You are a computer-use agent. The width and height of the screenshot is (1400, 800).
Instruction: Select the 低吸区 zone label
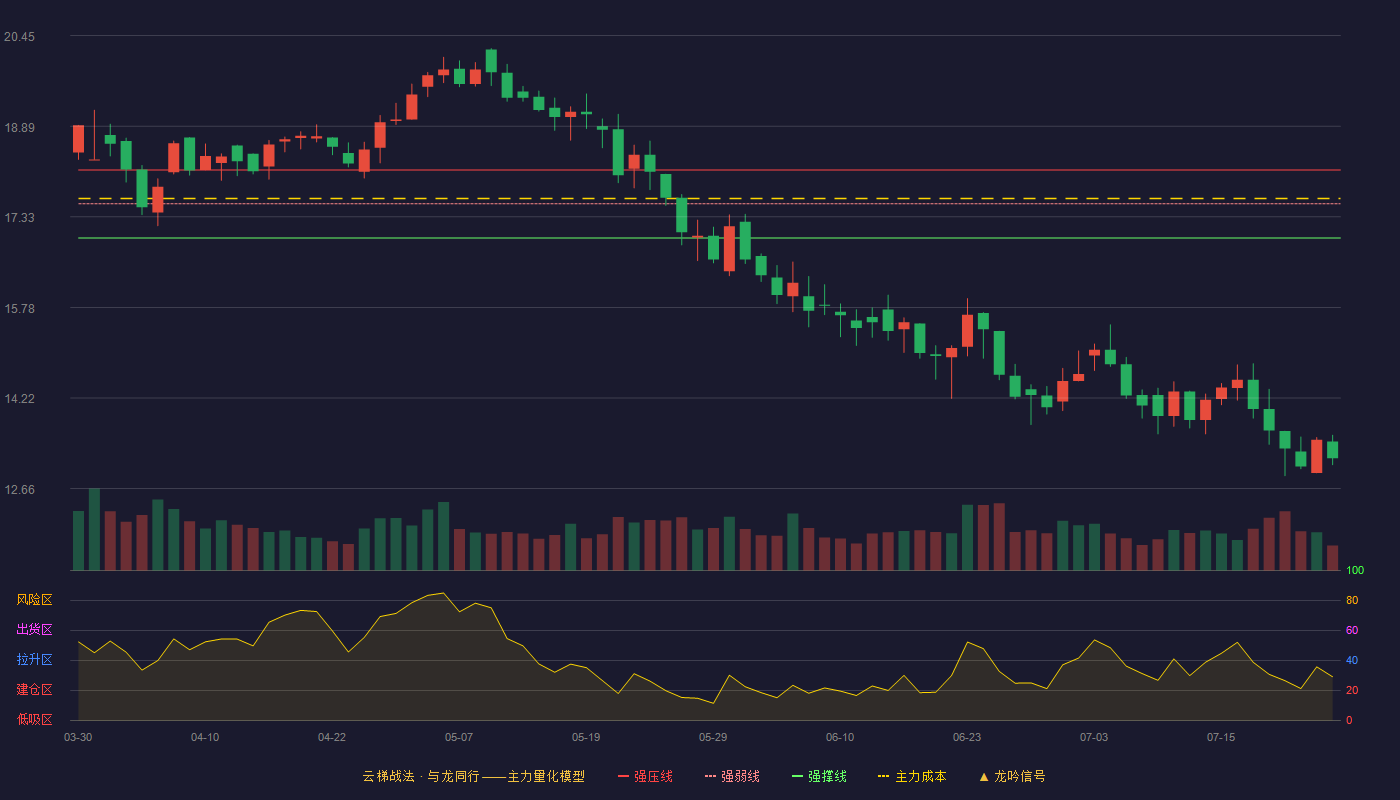[34, 719]
